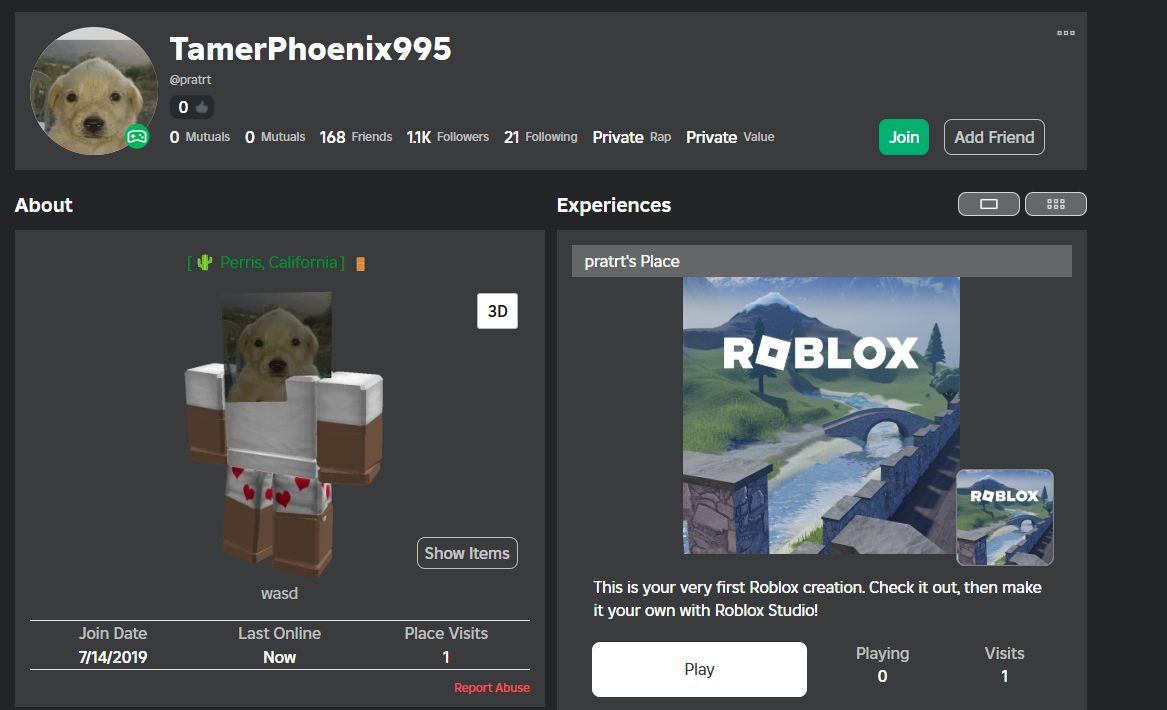This screenshot has height=710, width=1167.
Task: Click the green in-game status icon on avatar
Action: [137, 137]
